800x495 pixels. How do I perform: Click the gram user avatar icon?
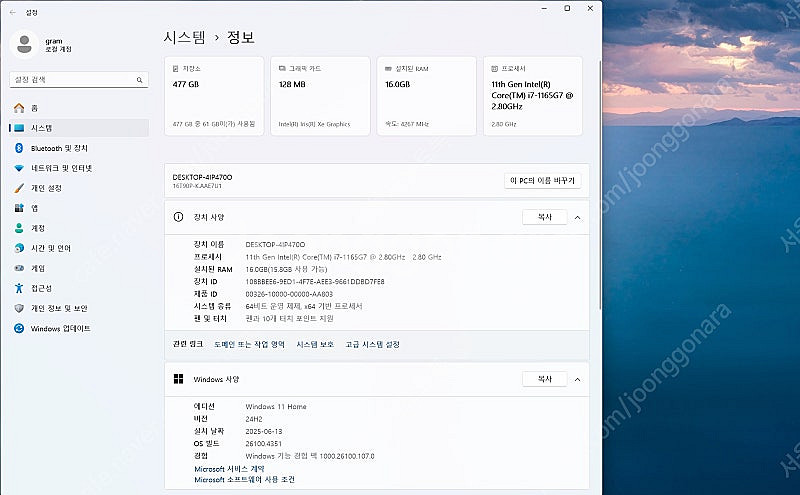pos(24,45)
